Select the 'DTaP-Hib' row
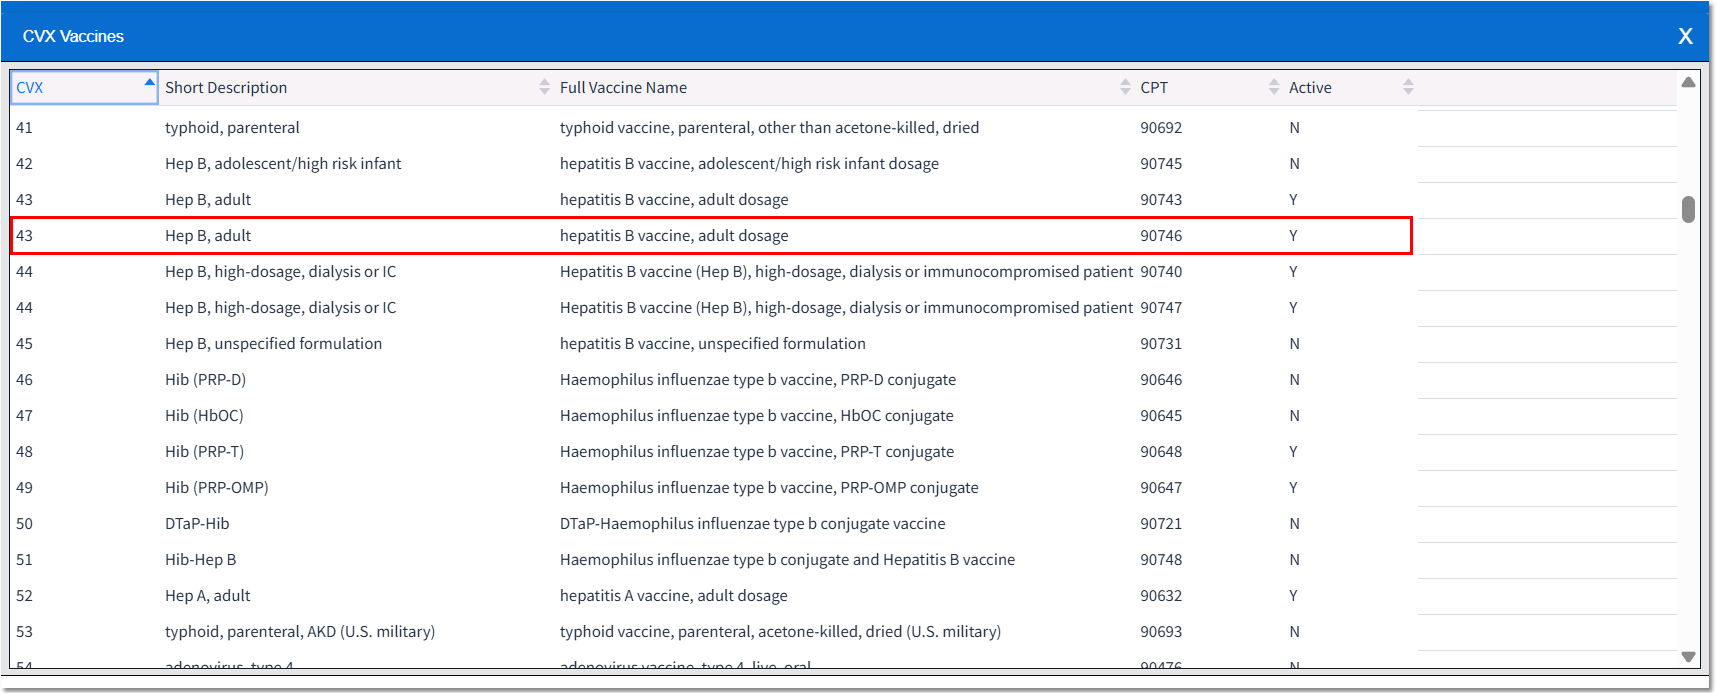Image resolution: width=1716 pixels, height=695 pixels. tap(713, 523)
